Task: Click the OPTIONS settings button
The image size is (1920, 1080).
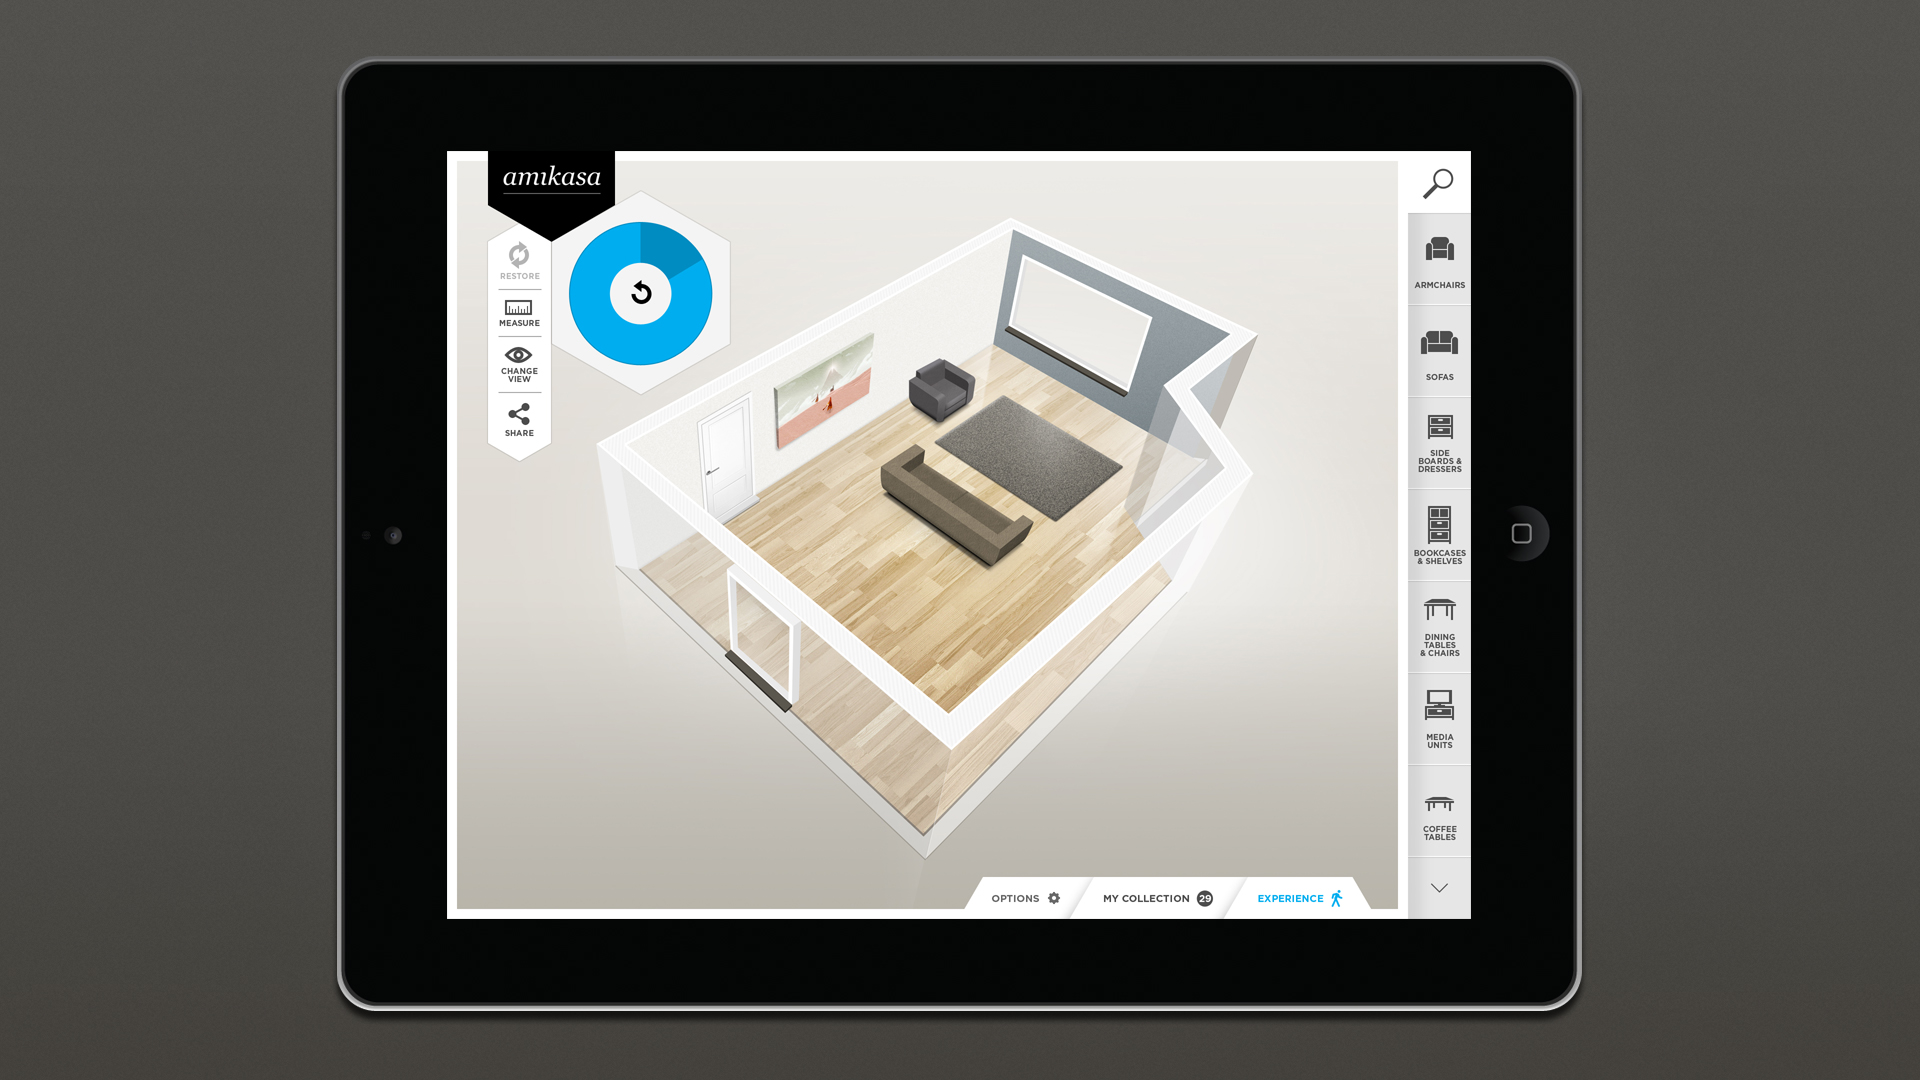Action: point(1027,898)
